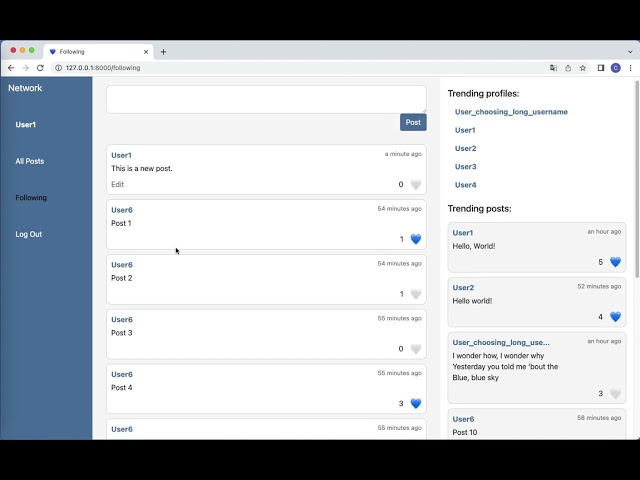
Task: Select the Following browser tab
Action: pos(98,52)
